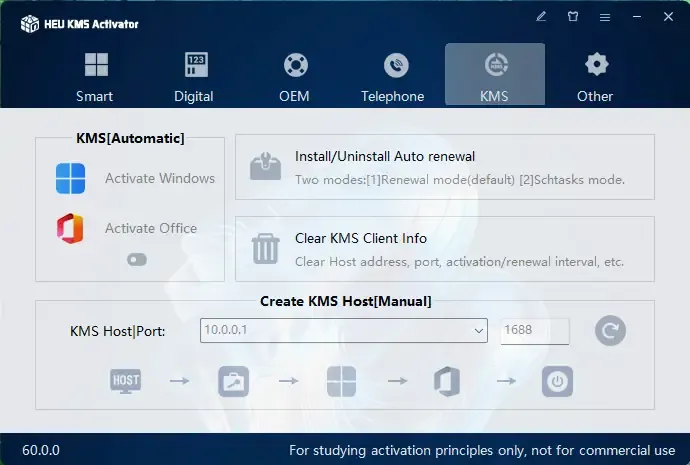This screenshot has height=465, width=690.
Task: Click Activate Windows text button
Action: pyautogui.click(x=160, y=178)
